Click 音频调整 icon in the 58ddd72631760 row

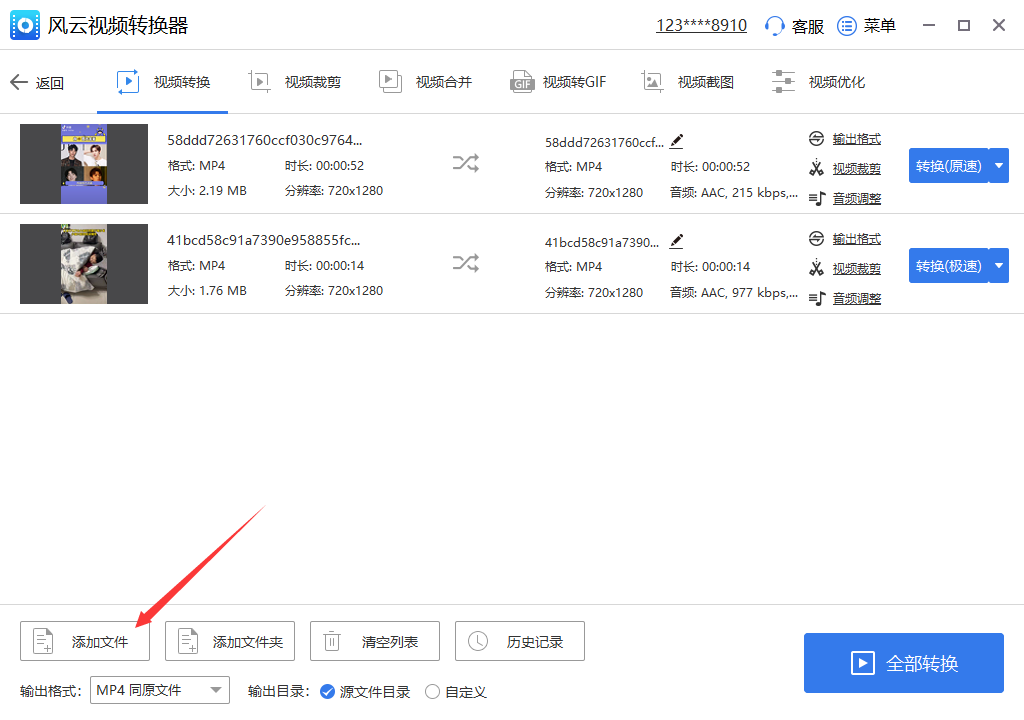[817, 198]
